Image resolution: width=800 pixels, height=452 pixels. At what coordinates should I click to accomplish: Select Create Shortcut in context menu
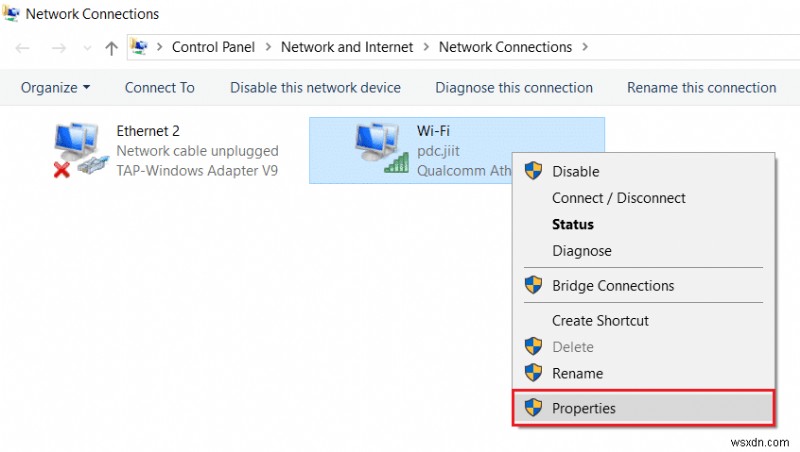point(600,320)
